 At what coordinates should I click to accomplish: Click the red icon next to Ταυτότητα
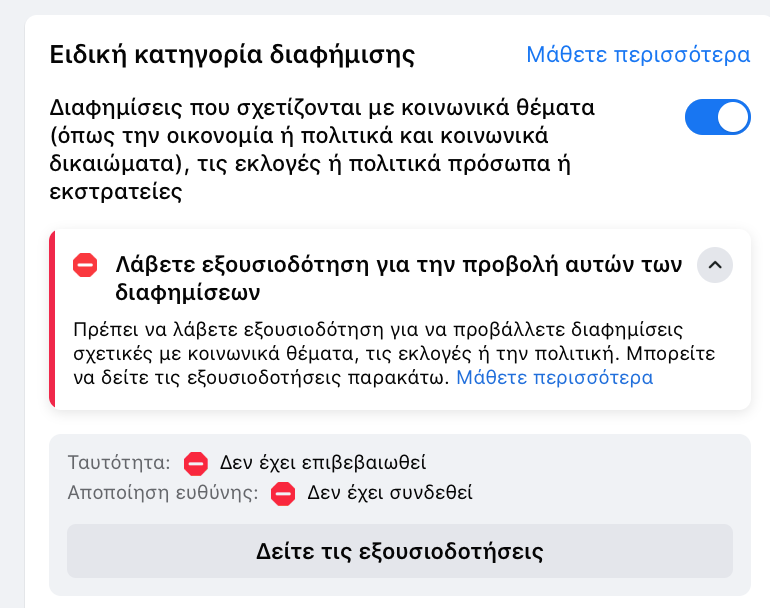[x=196, y=463]
